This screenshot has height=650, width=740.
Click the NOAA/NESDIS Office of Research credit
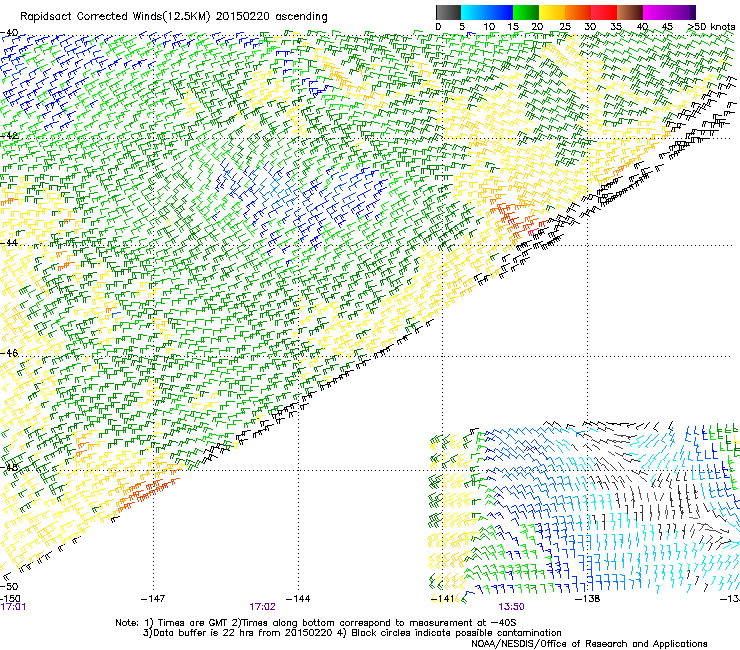click(x=589, y=644)
